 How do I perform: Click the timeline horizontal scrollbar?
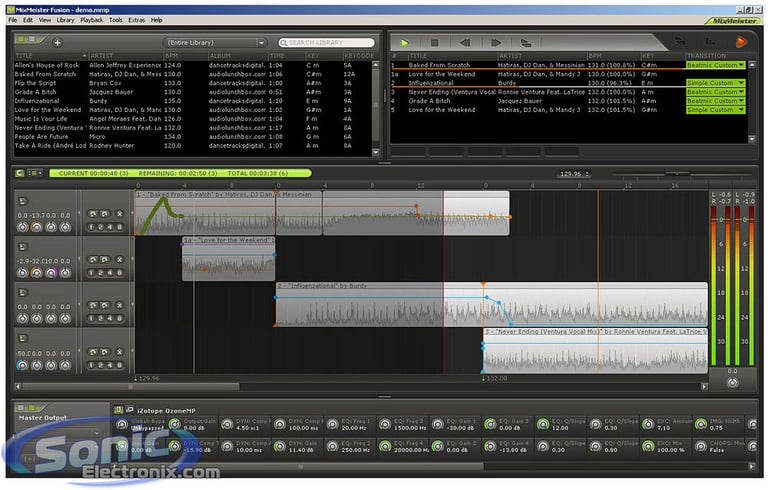131,387
